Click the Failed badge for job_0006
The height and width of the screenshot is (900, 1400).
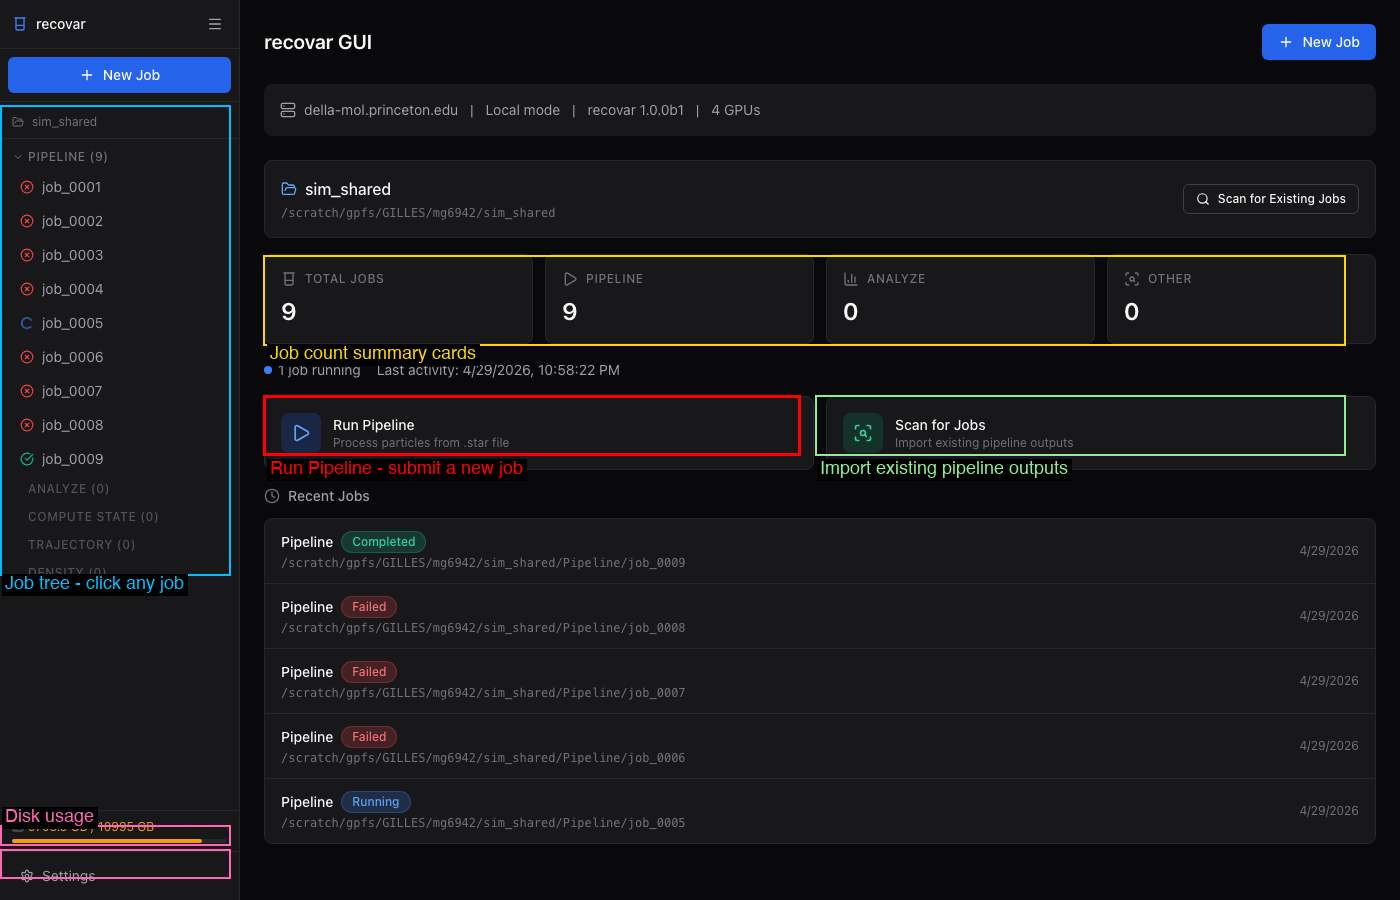[369, 737]
